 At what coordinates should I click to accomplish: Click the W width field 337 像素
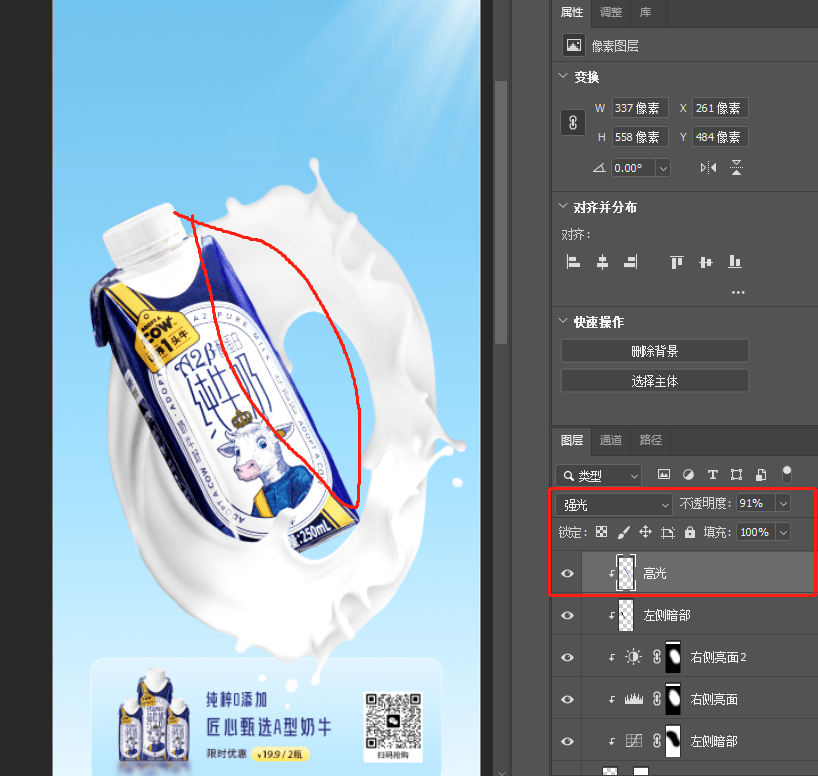(x=640, y=108)
